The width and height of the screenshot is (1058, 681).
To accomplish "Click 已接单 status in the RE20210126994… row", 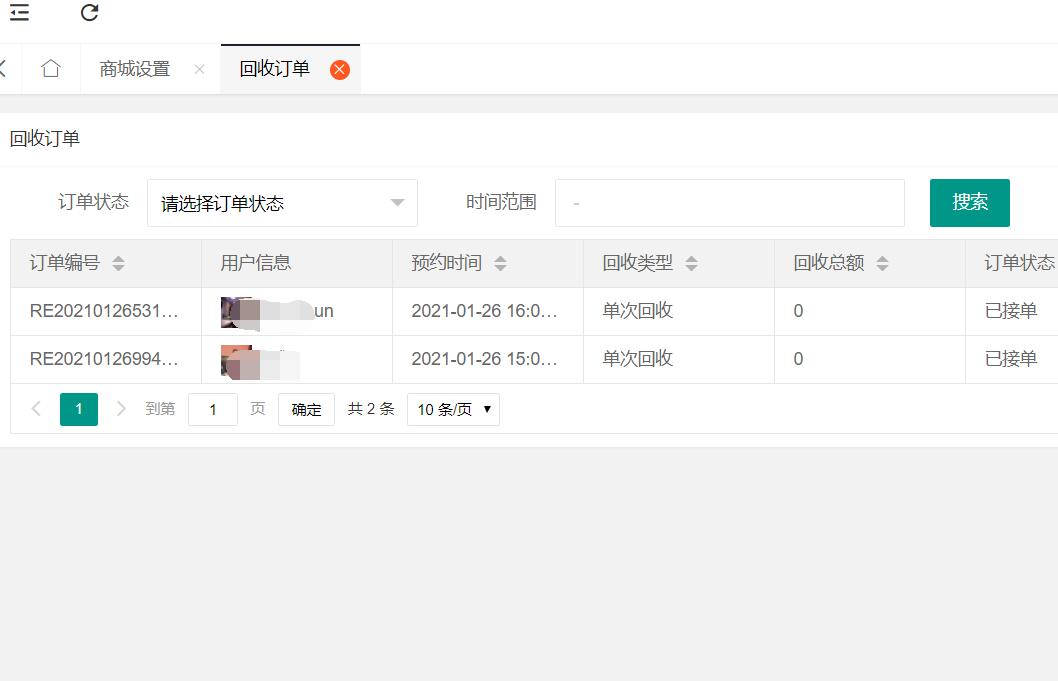I will tap(1011, 358).
